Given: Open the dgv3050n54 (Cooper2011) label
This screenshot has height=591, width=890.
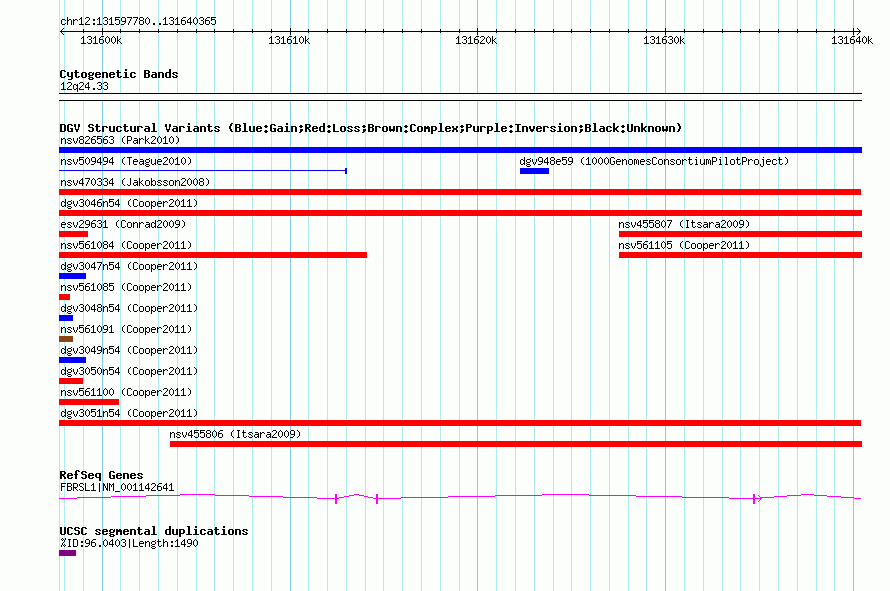Looking at the screenshot, I should tap(129, 371).
